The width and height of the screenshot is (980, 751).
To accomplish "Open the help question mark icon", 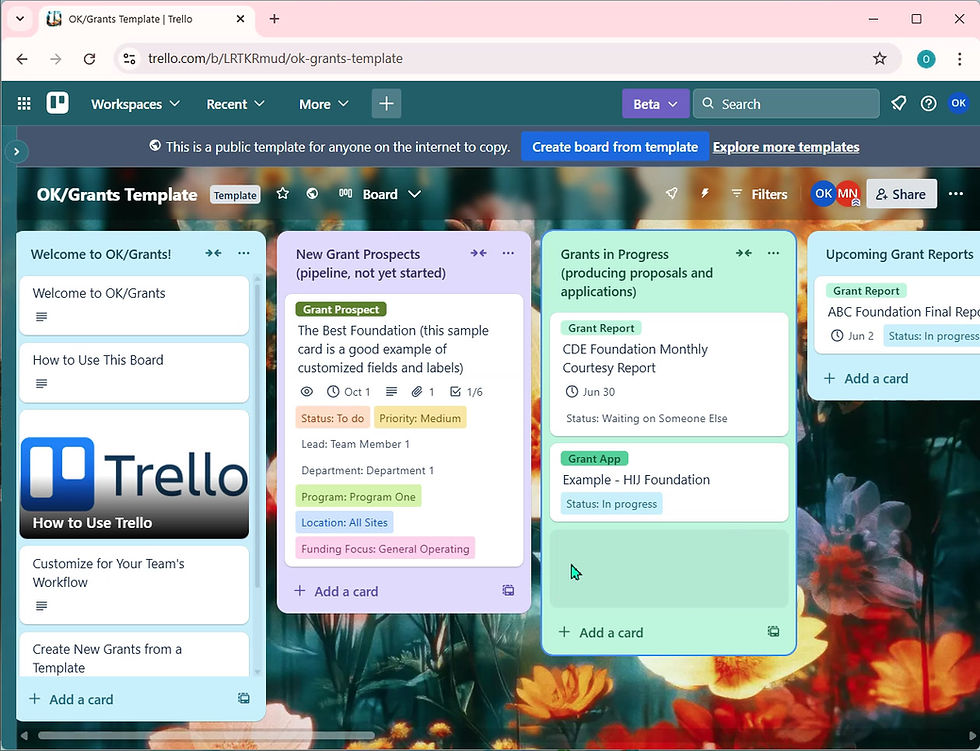I will (929, 104).
